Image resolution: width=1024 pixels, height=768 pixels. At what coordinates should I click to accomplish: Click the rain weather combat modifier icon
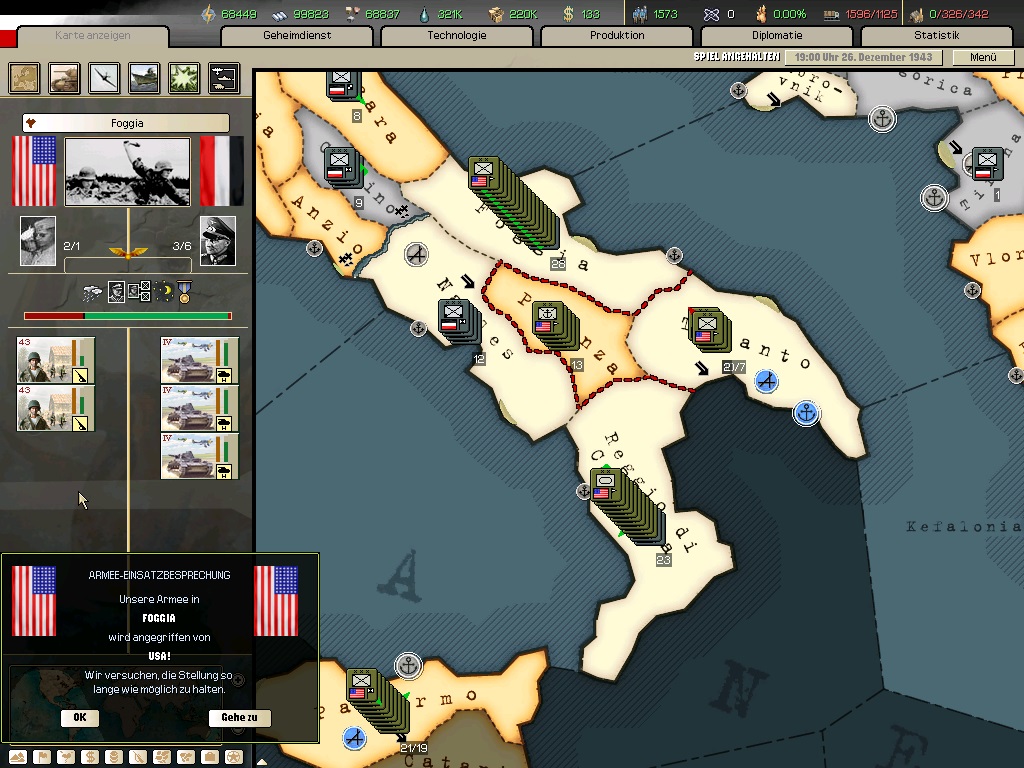[x=92, y=292]
